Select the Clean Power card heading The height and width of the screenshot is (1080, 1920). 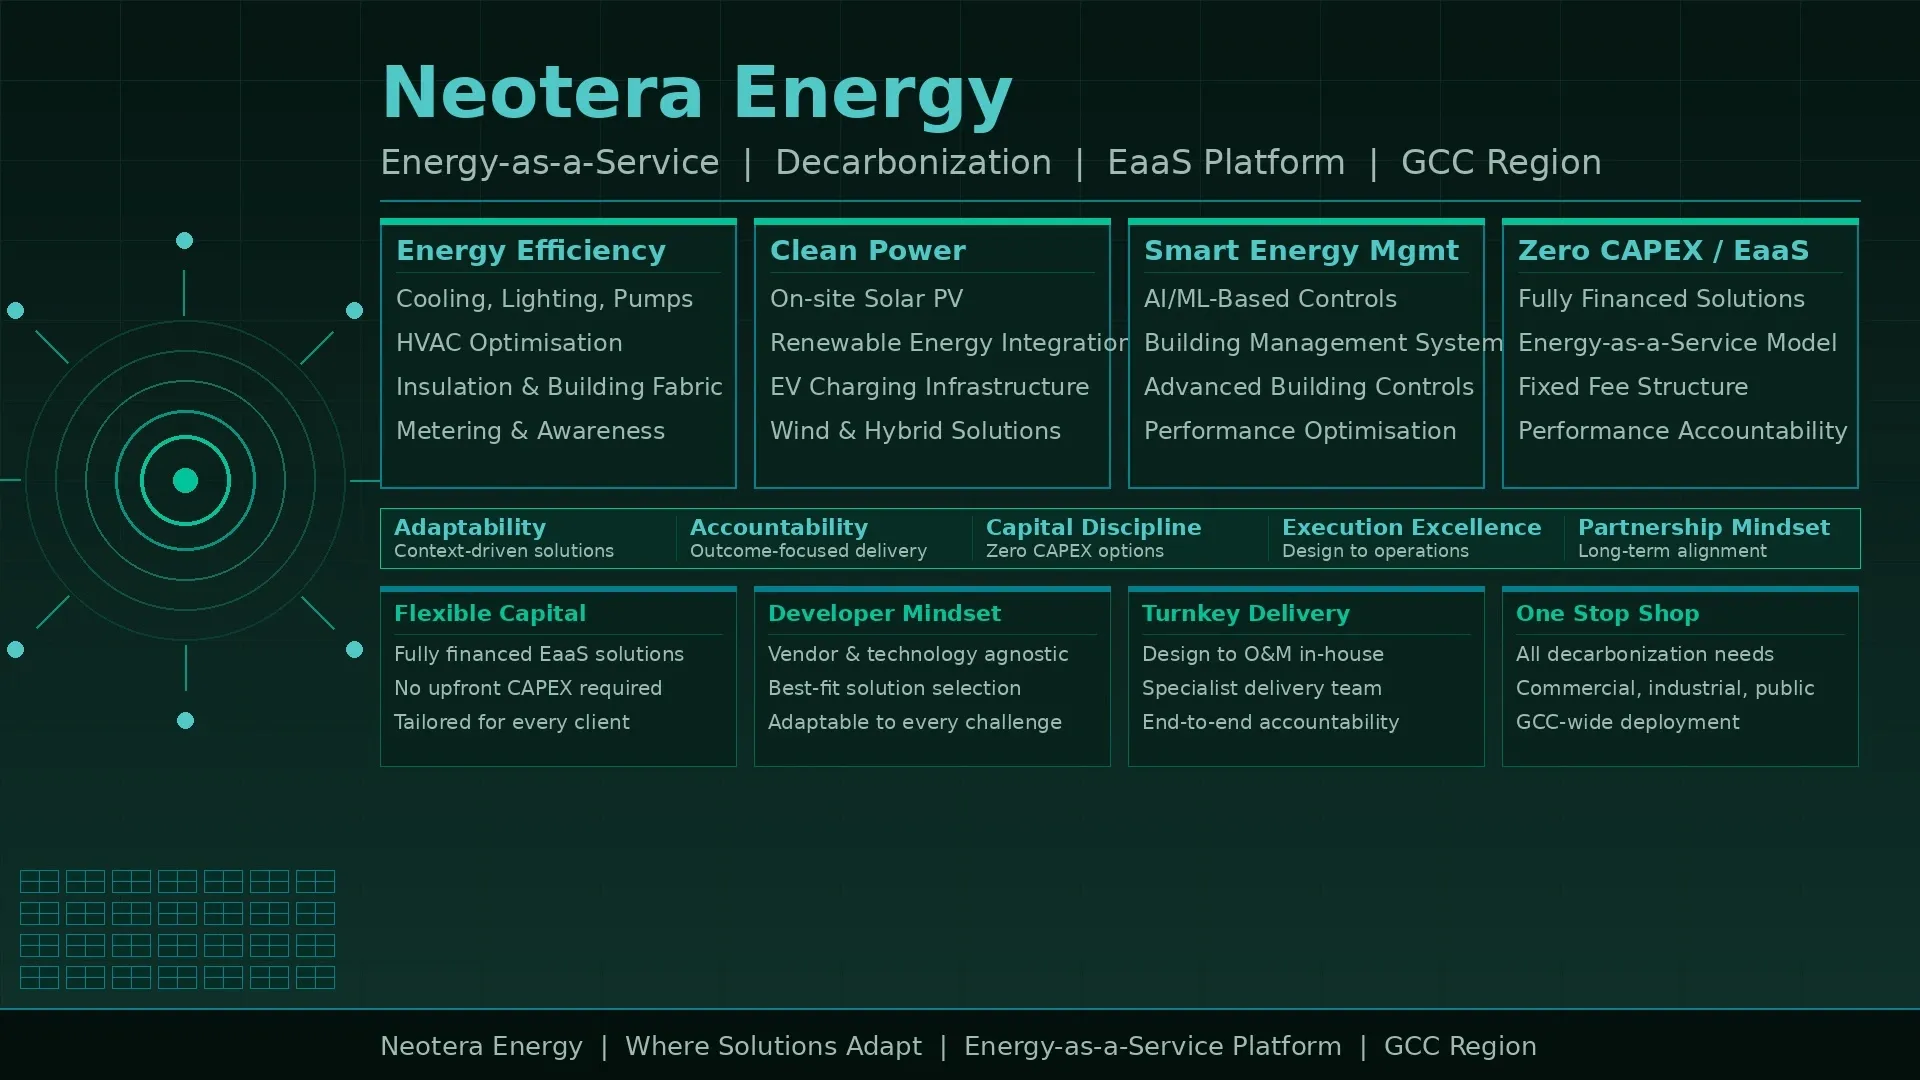[867, 250]
